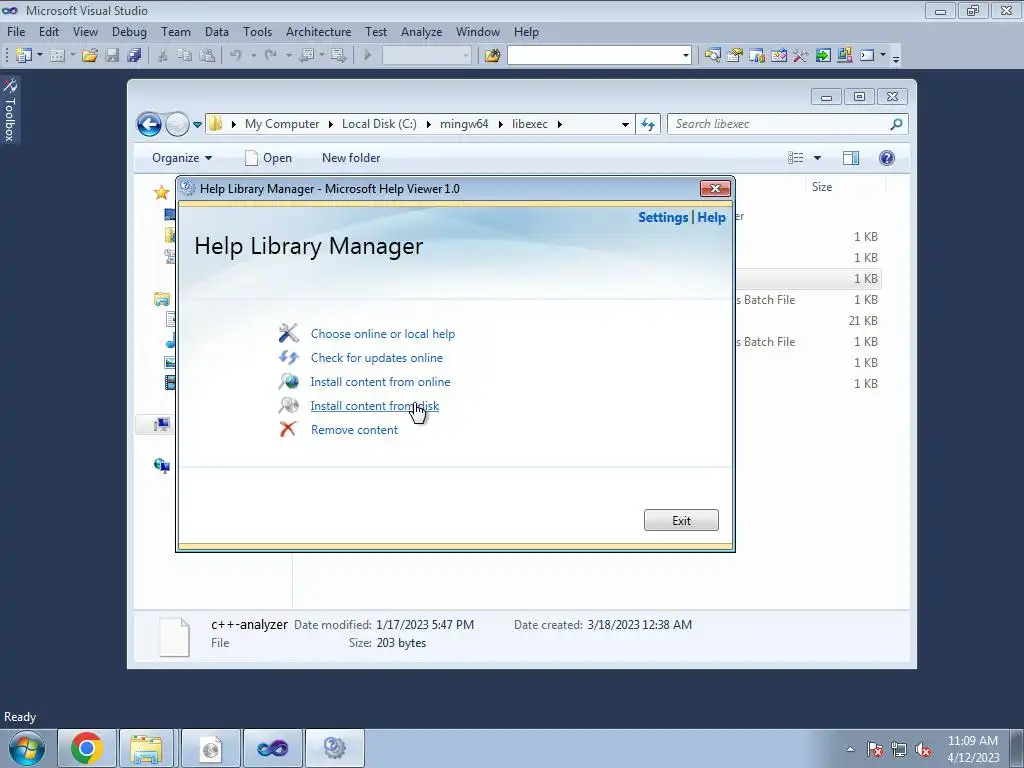
Task: Click the Paste clipboard toolbar icon
Action: [x=207, y=56]
